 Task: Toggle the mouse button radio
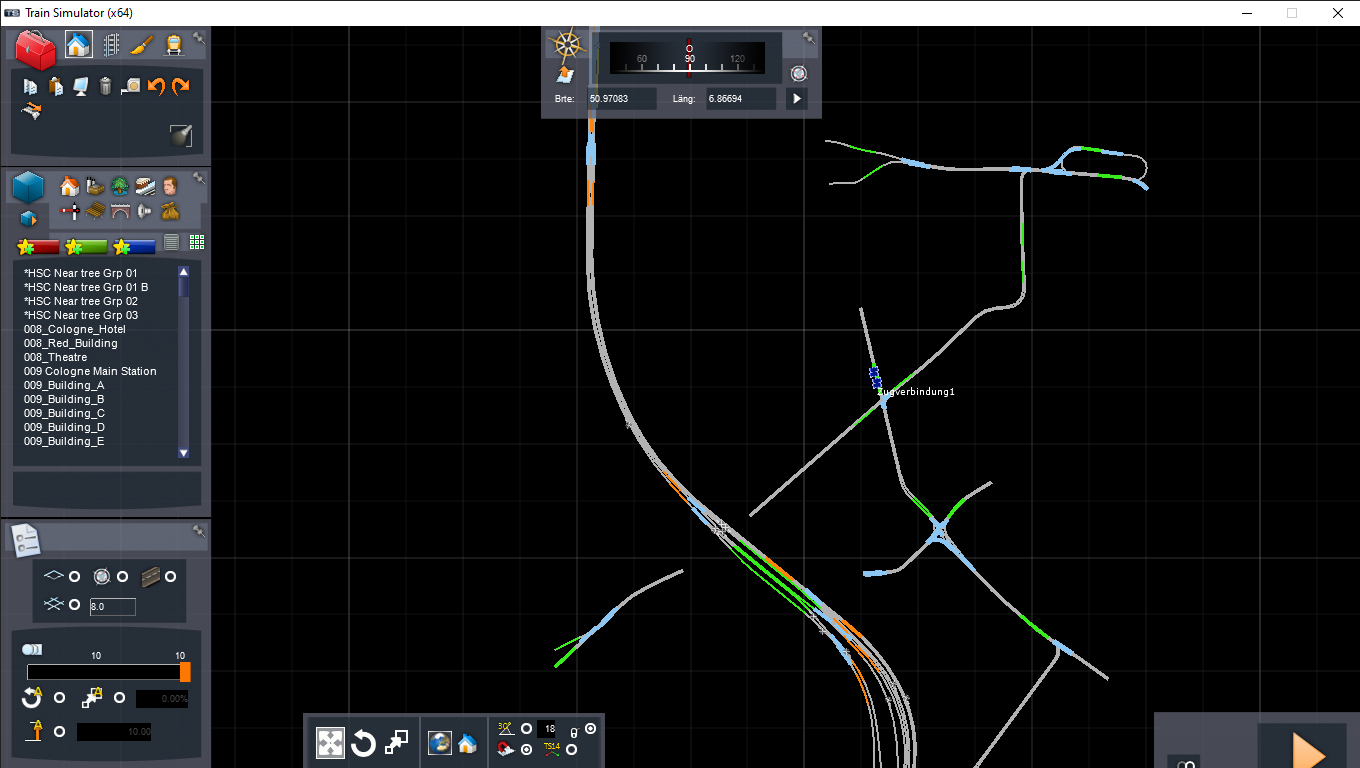[590, 729]
